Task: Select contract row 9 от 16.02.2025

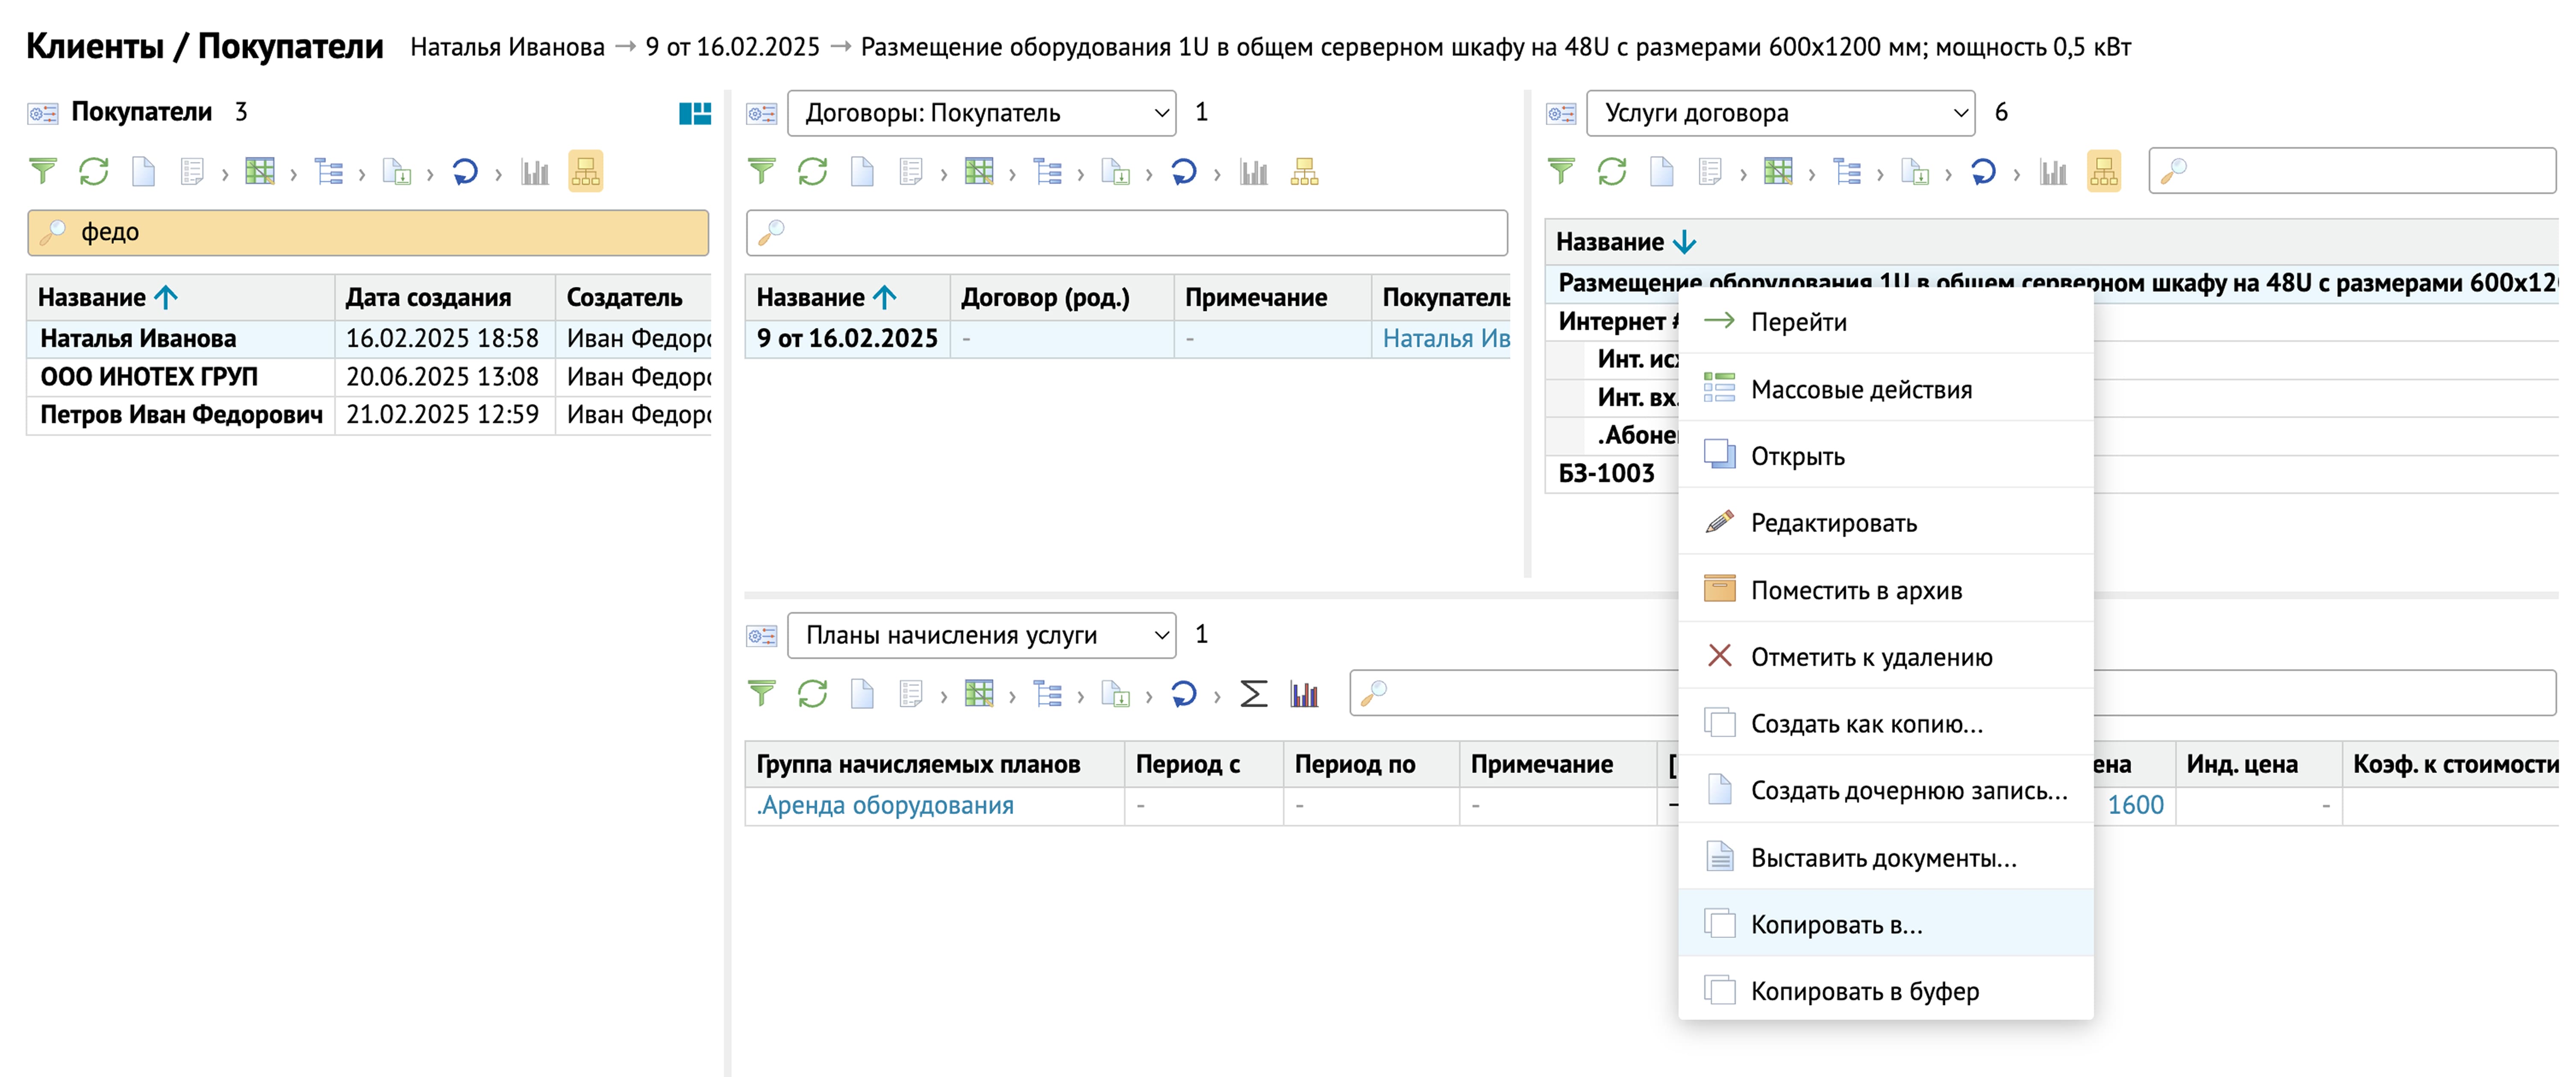Action: point(1127,339)
